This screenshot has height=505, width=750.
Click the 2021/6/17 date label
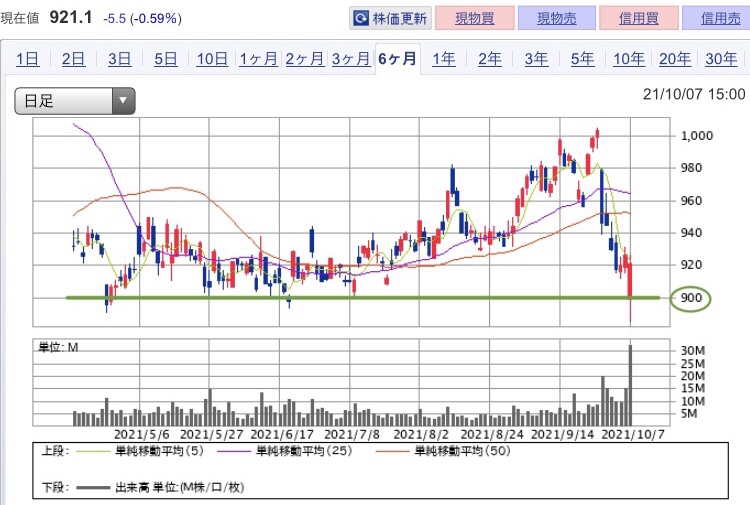click(282, 435)
